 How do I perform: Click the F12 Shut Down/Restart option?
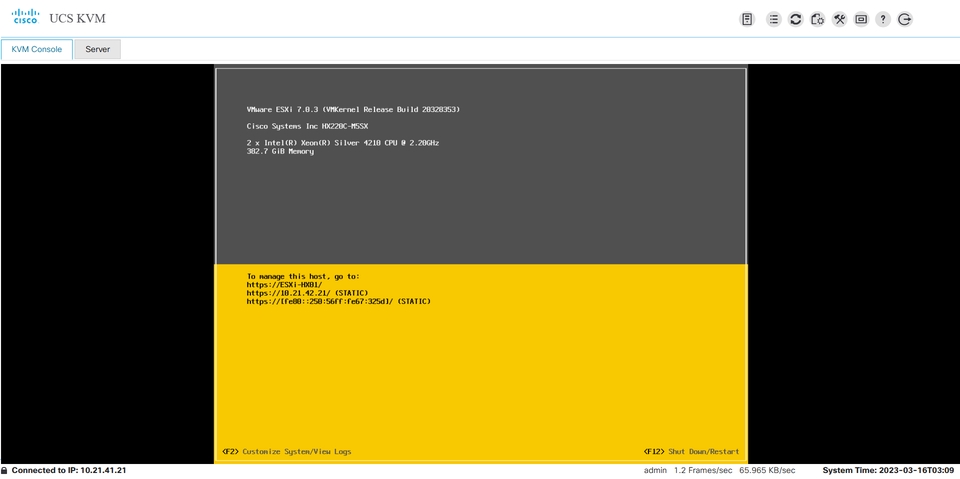[691, 451]
